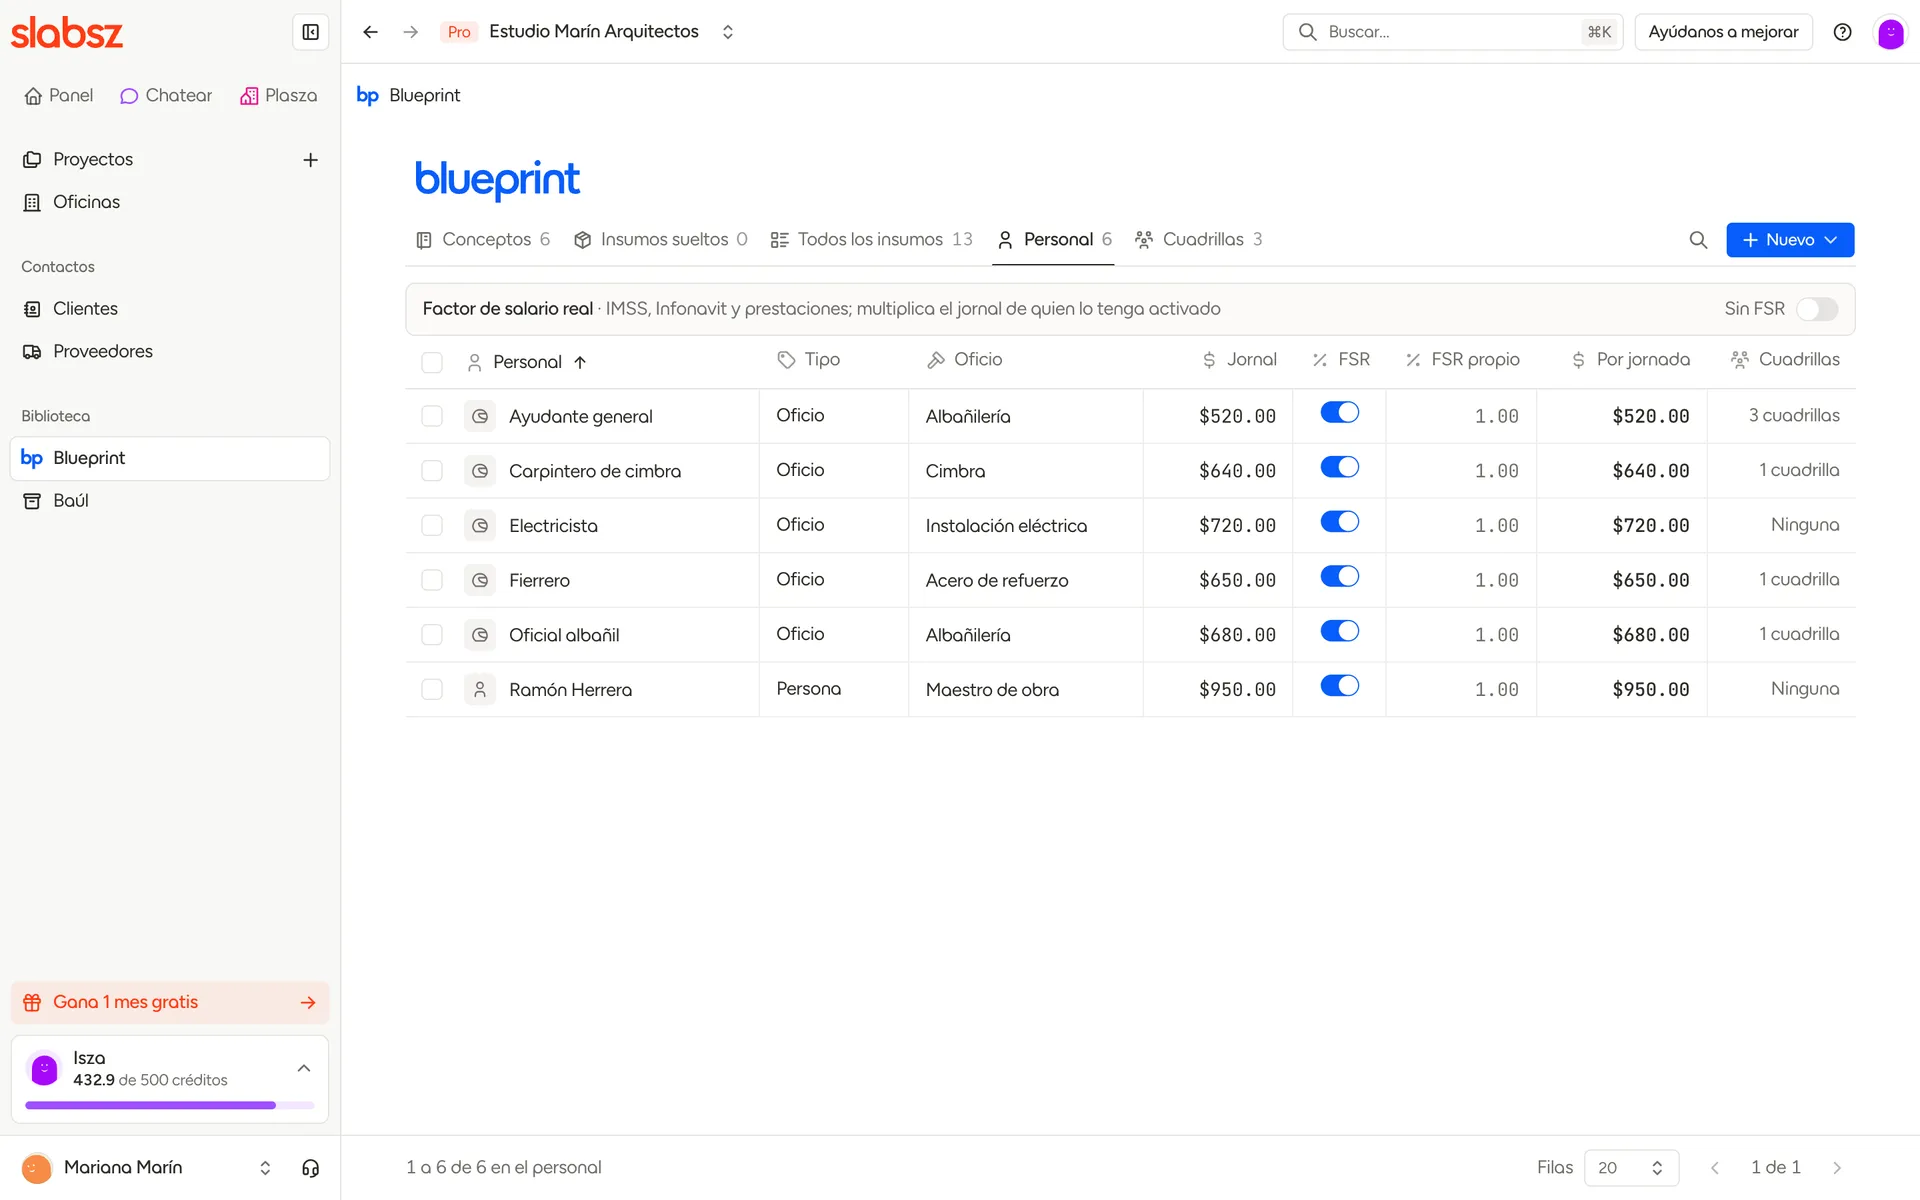
Task: Open the Nuevo dropdown button
Action: point(1790,240)
